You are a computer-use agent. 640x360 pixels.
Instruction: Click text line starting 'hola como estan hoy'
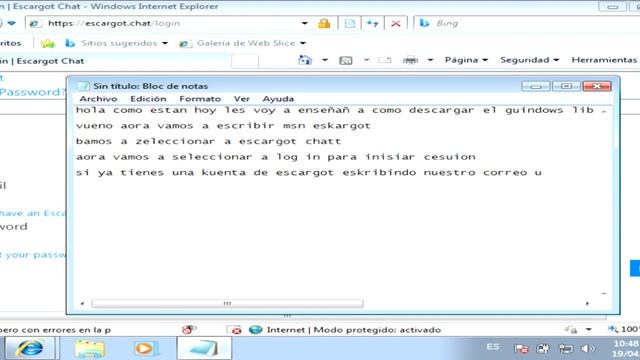(x=335, y=110)
